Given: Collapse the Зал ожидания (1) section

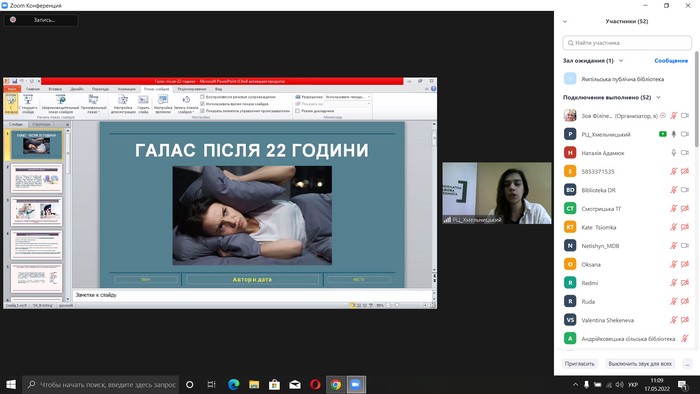Looking at the screenshot, I should [x=621, y=61].
